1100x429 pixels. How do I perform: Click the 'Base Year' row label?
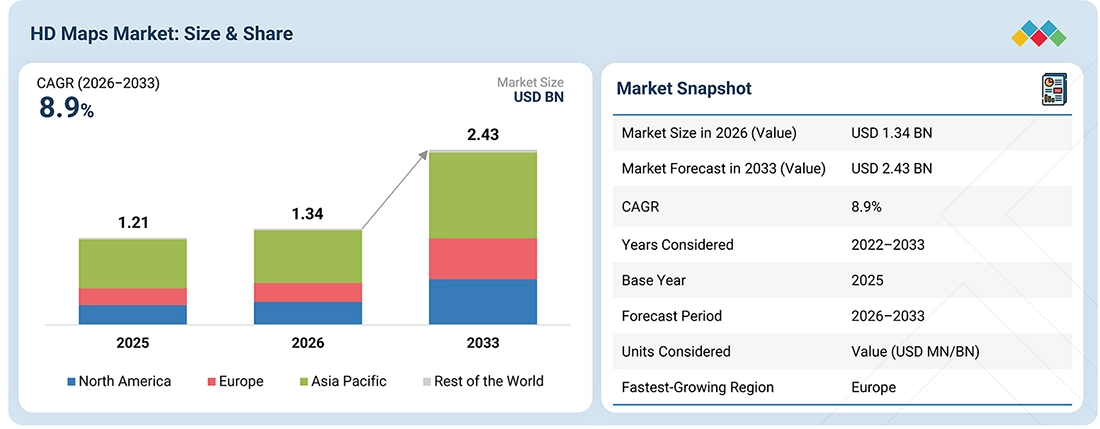[x=654, y=280]
